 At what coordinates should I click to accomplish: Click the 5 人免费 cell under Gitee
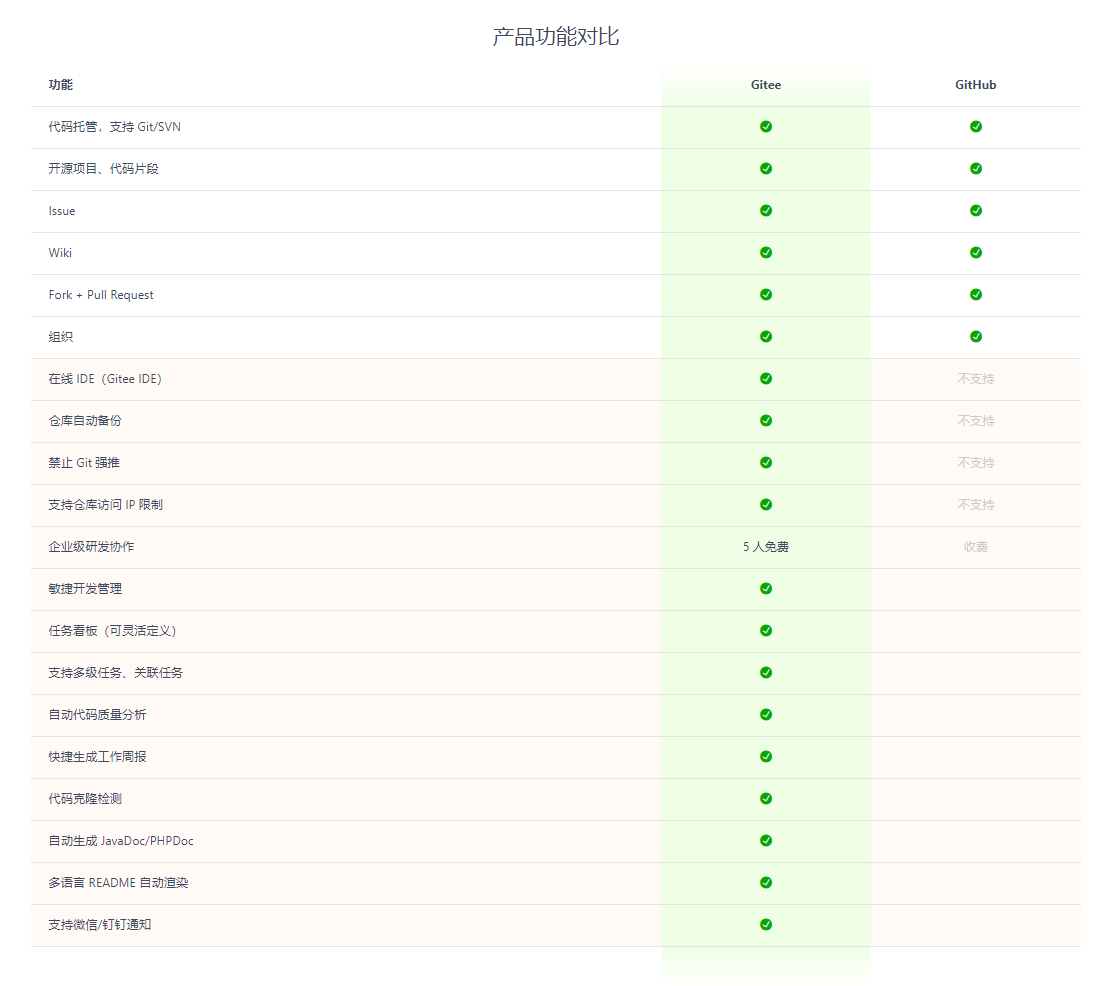[x=766, y=546]
